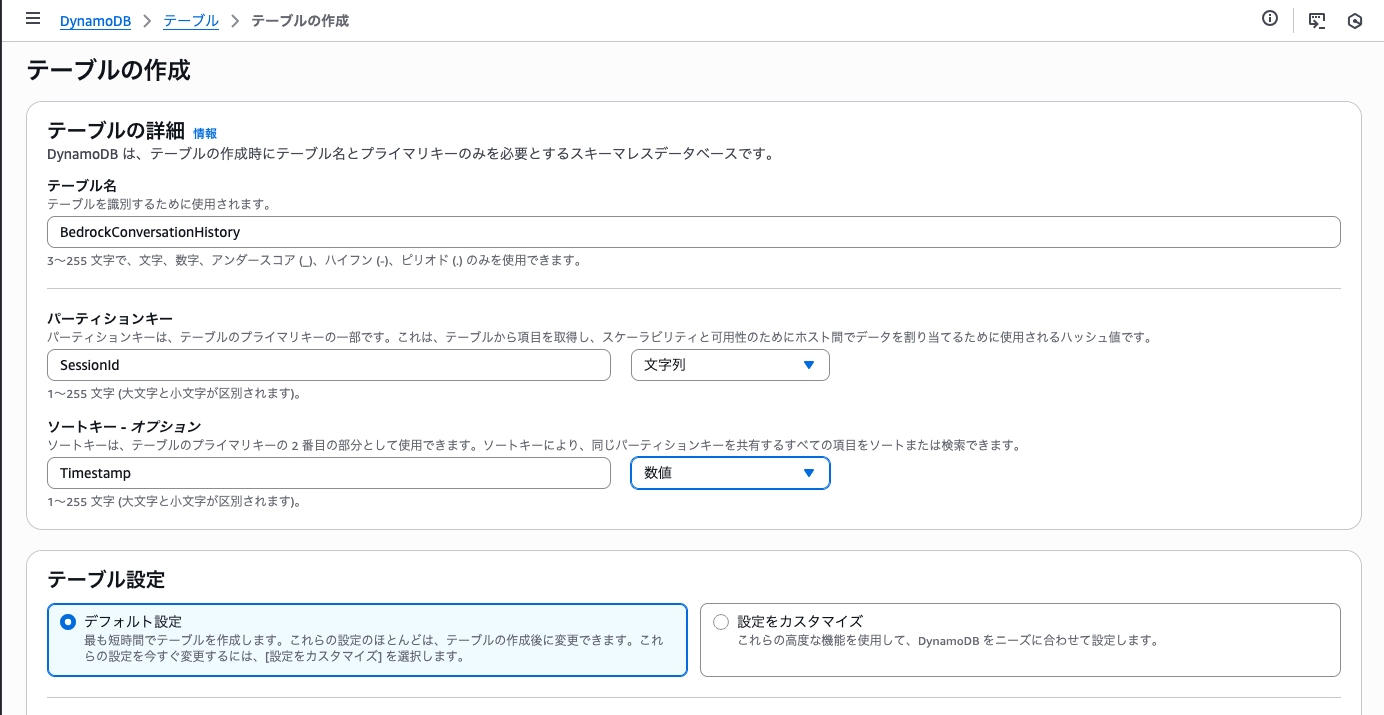1384x715 pixels.
Task: Click the パーティションキー label
Action: pos(111,318)
